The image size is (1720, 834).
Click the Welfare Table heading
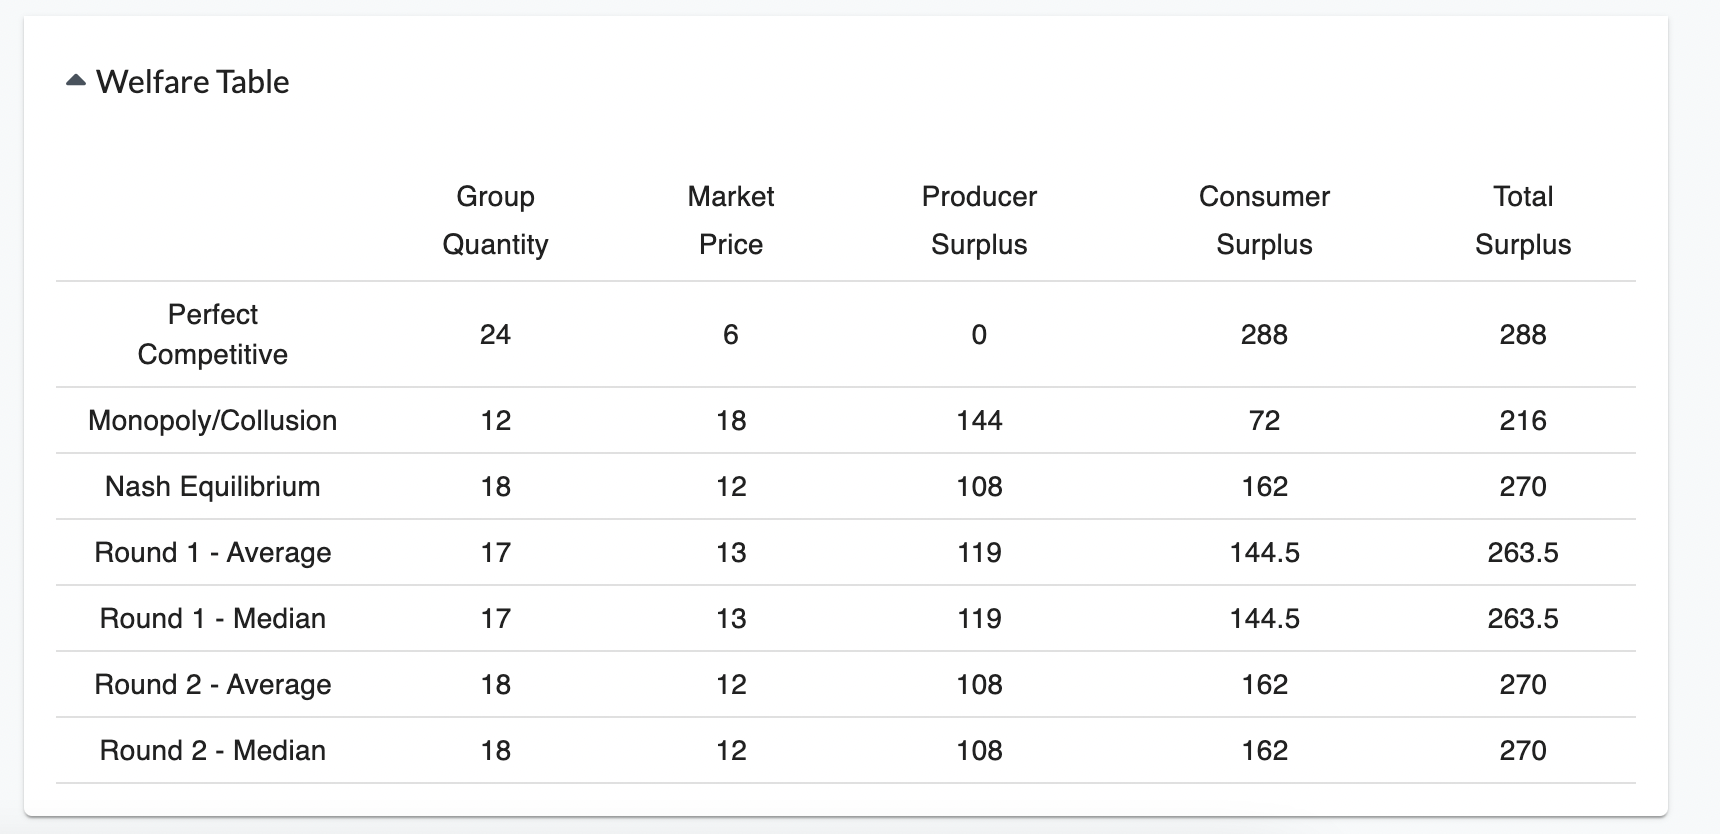193,82
